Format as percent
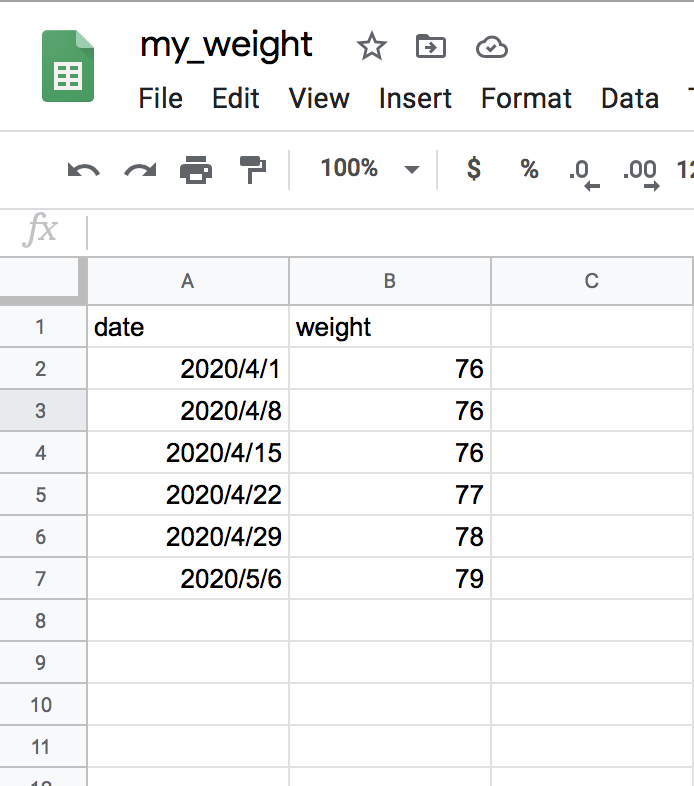 tap(529, 169)
